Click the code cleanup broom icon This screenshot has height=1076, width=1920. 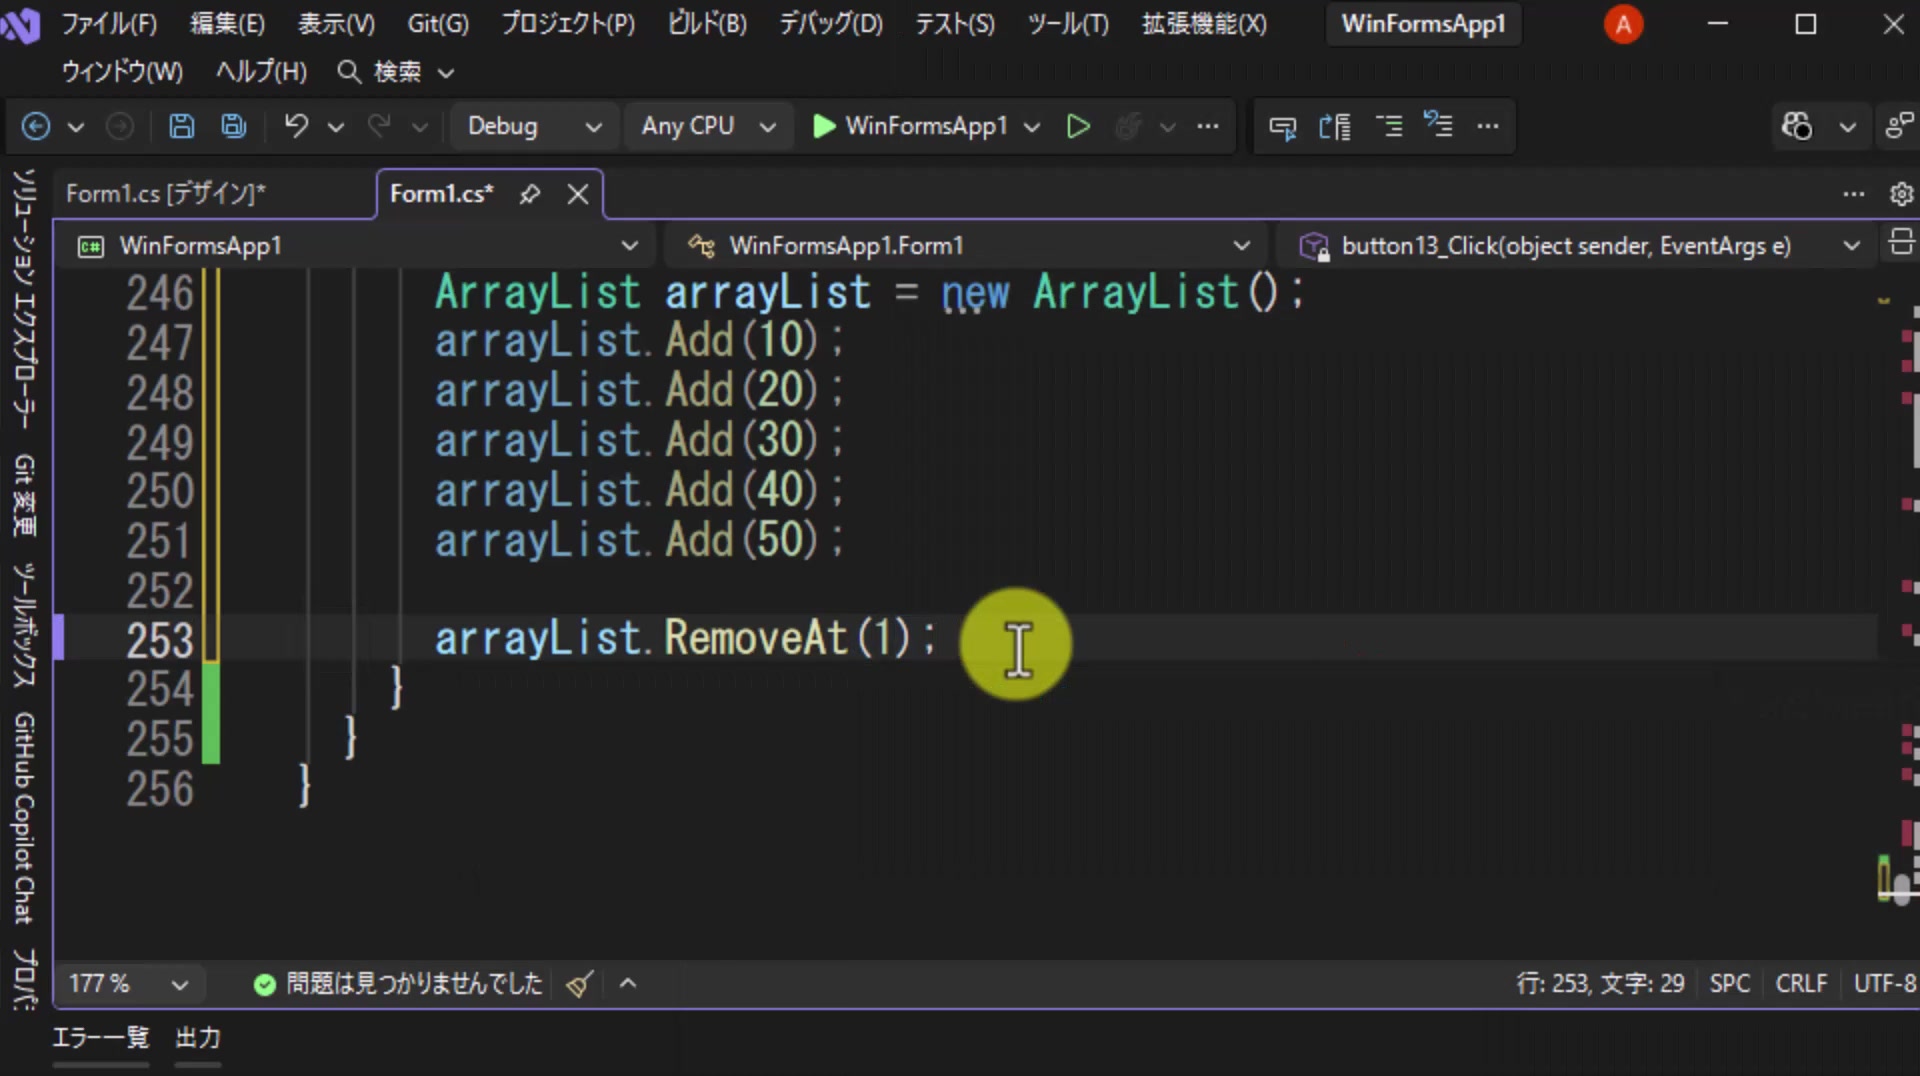click(580, 984)
